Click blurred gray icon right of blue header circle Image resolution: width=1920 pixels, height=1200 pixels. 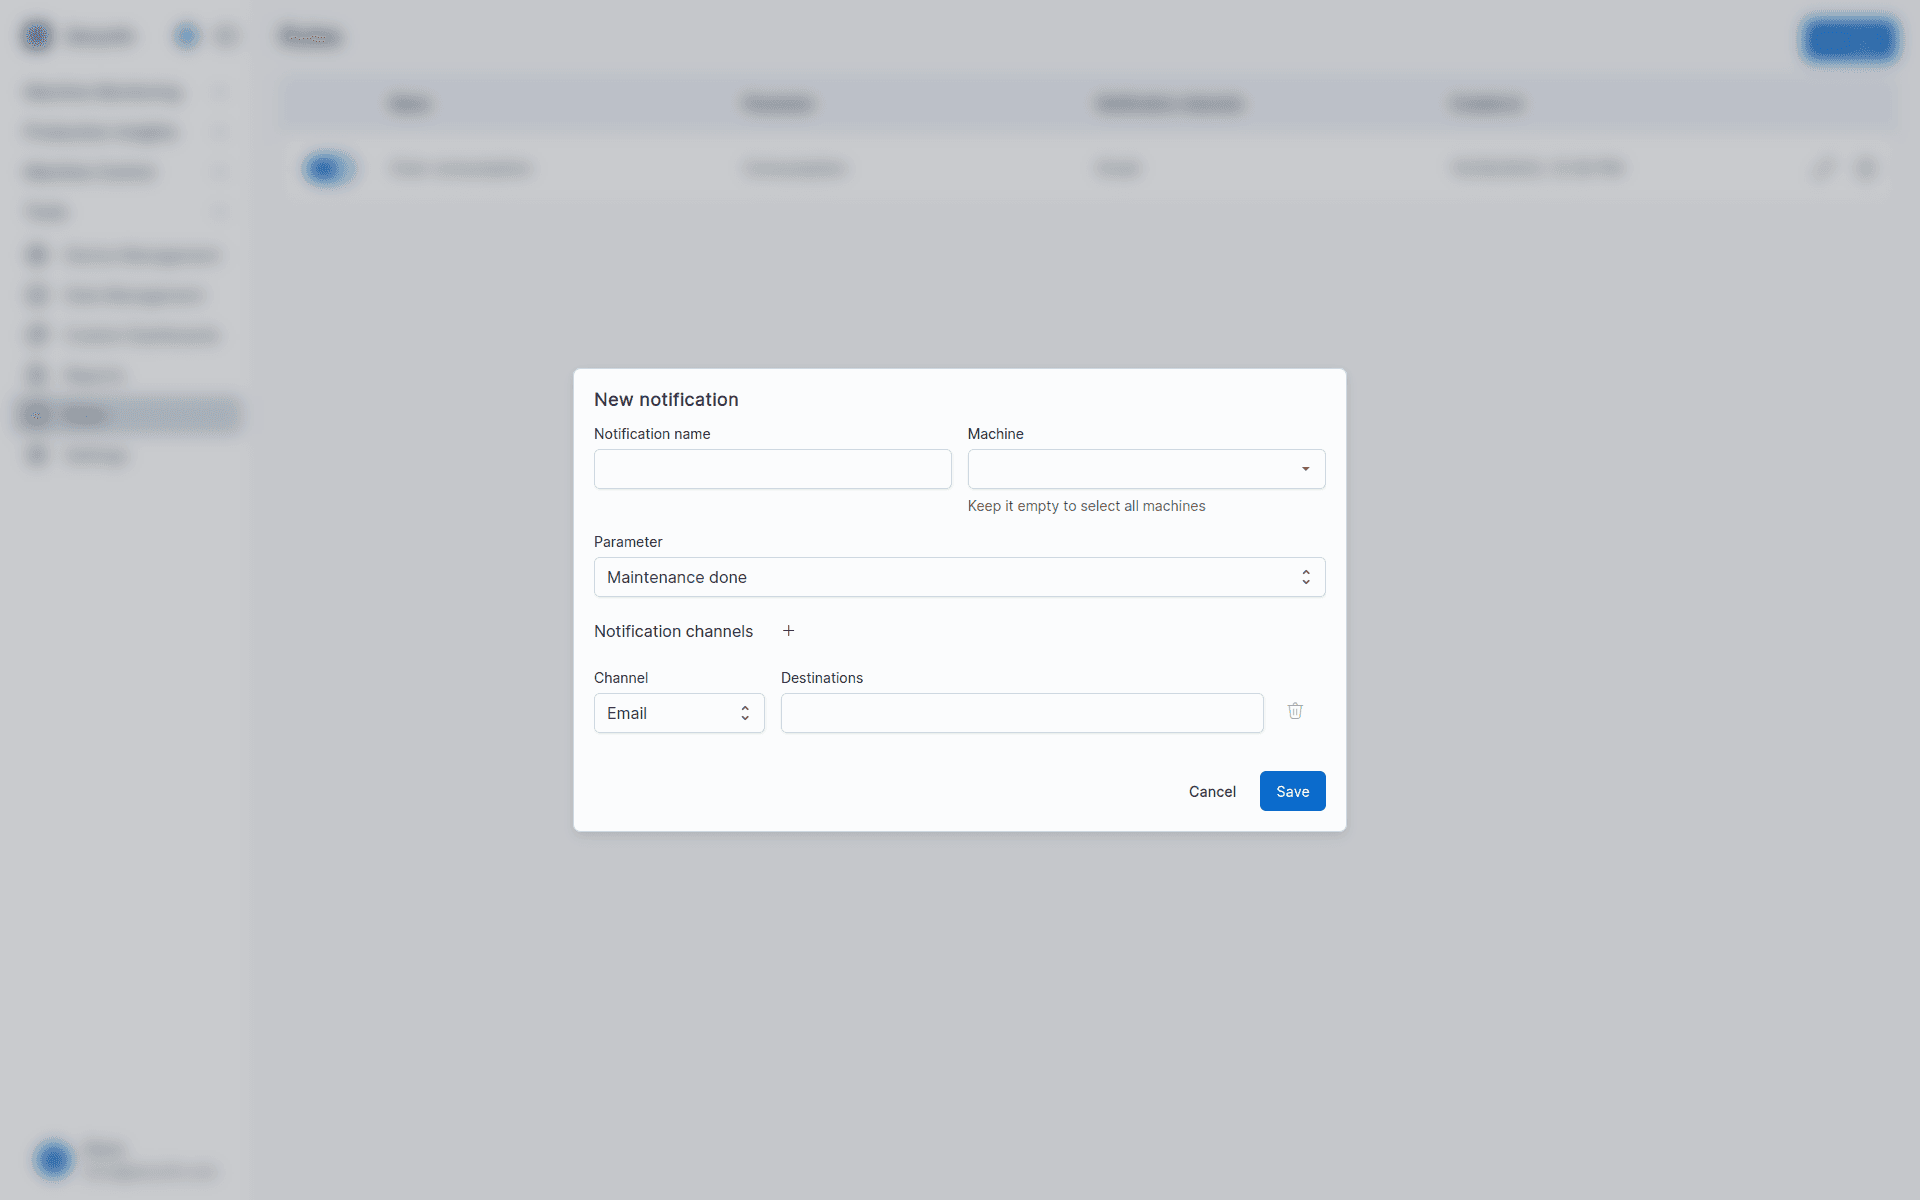(226, 37)
